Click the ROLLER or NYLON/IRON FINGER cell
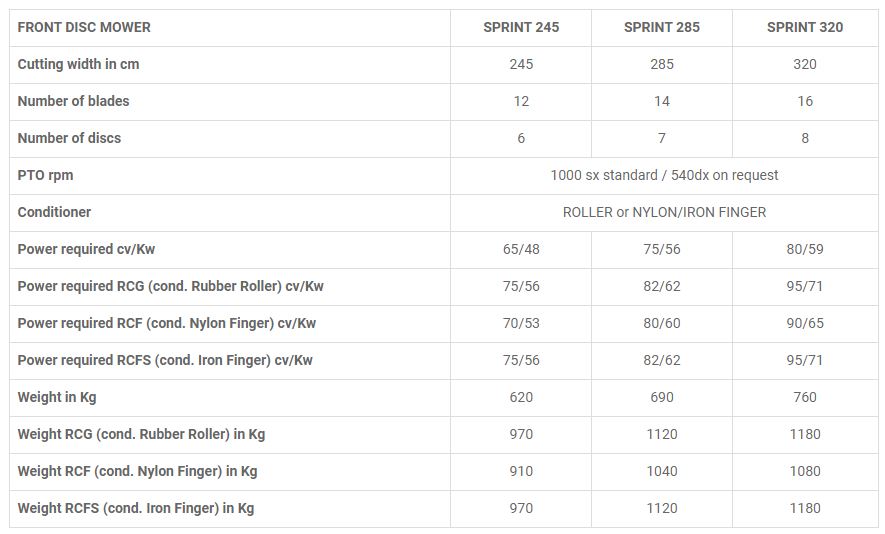The height and width of the screenshot is (534, 885). pyautogui.click(x=664, y=212)
